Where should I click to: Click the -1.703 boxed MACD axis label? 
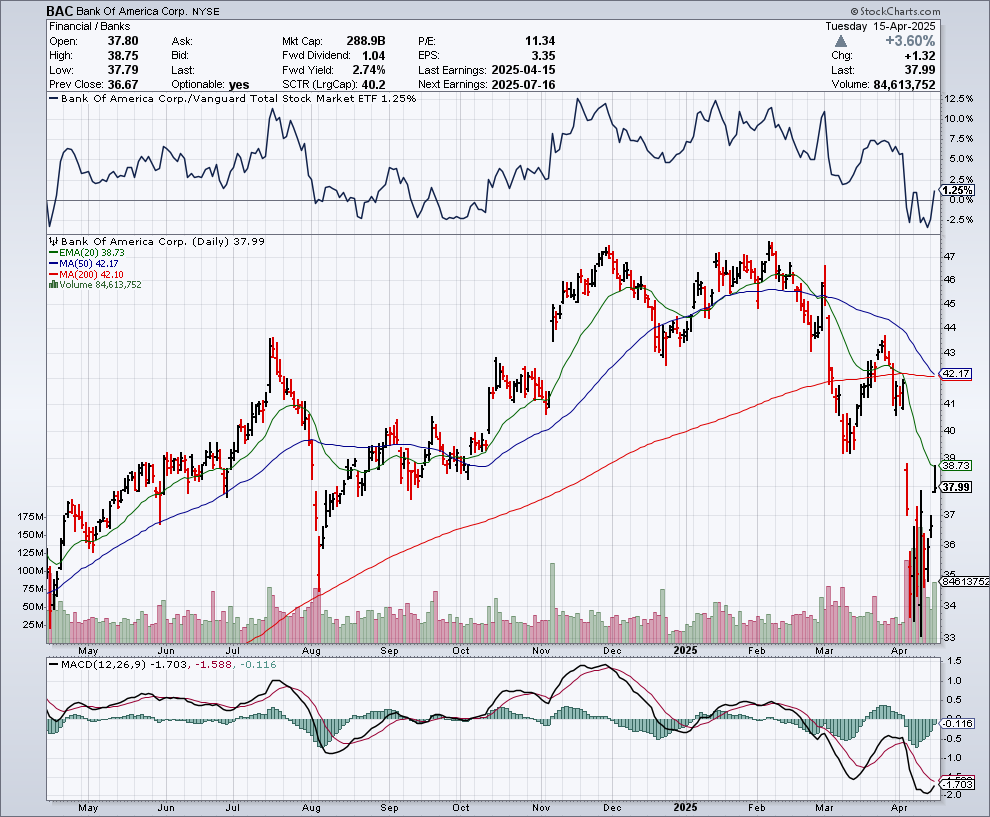[958, 784]
